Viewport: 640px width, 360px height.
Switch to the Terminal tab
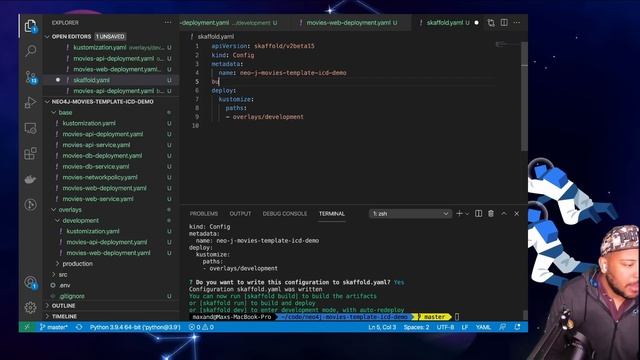[332, 213]
